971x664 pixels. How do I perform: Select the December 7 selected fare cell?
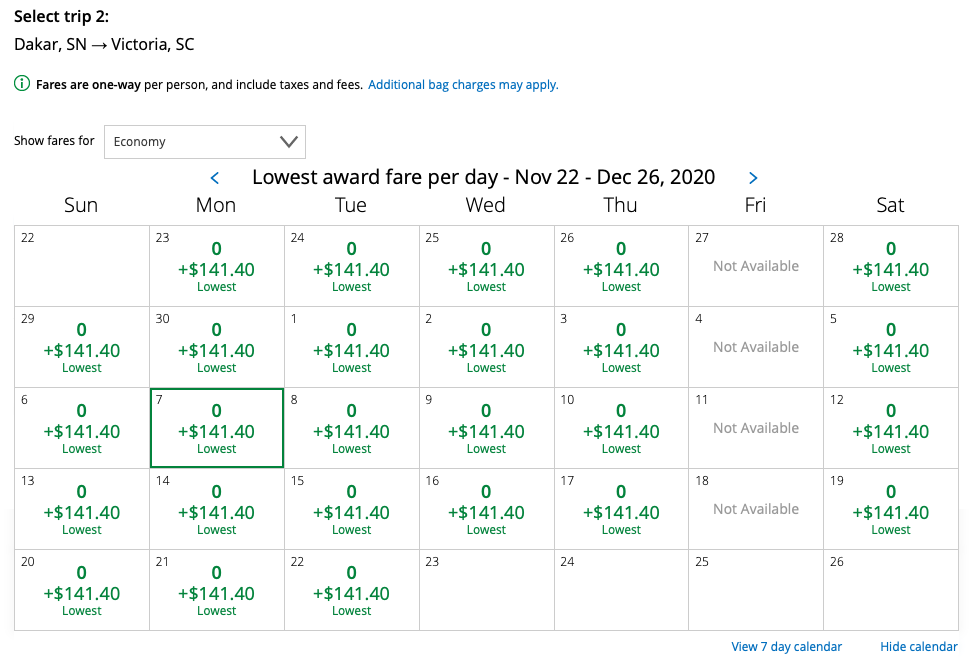click(216, 427)
